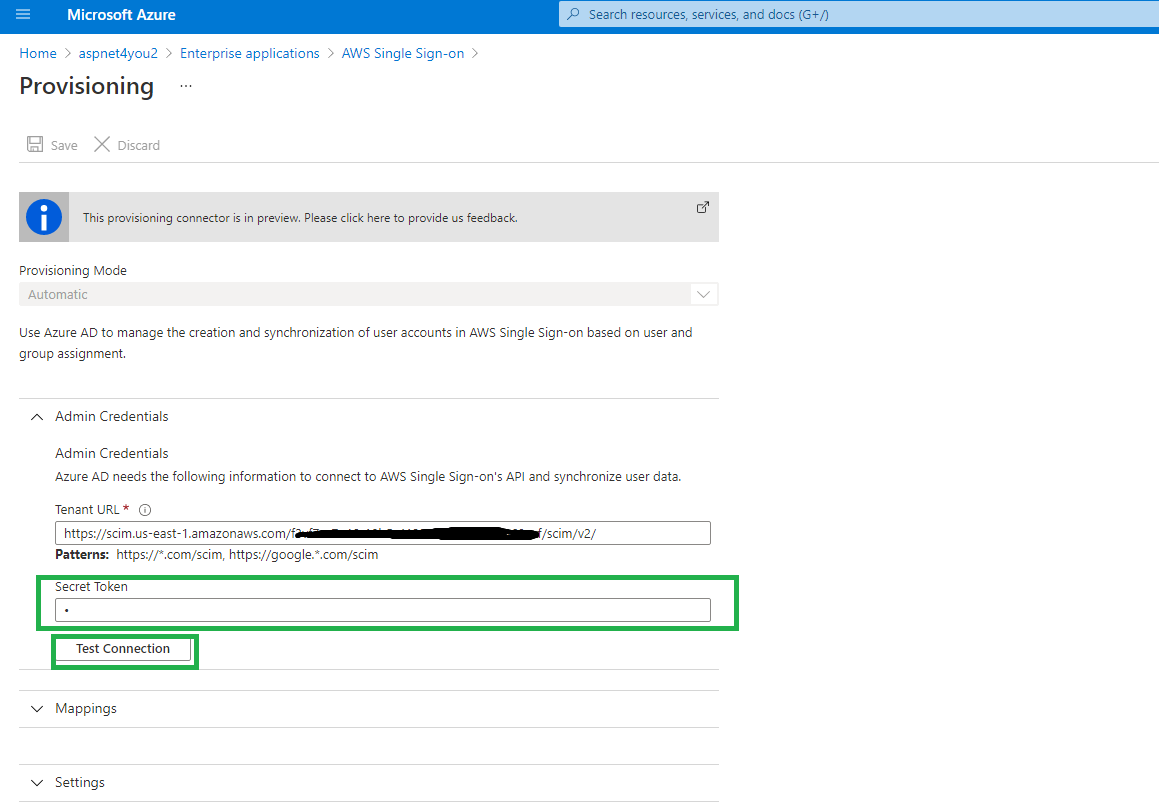Navigate to Enterprise applications breadcrumb
Viewport: 1159px width, 809px height.
pos(250,53)
